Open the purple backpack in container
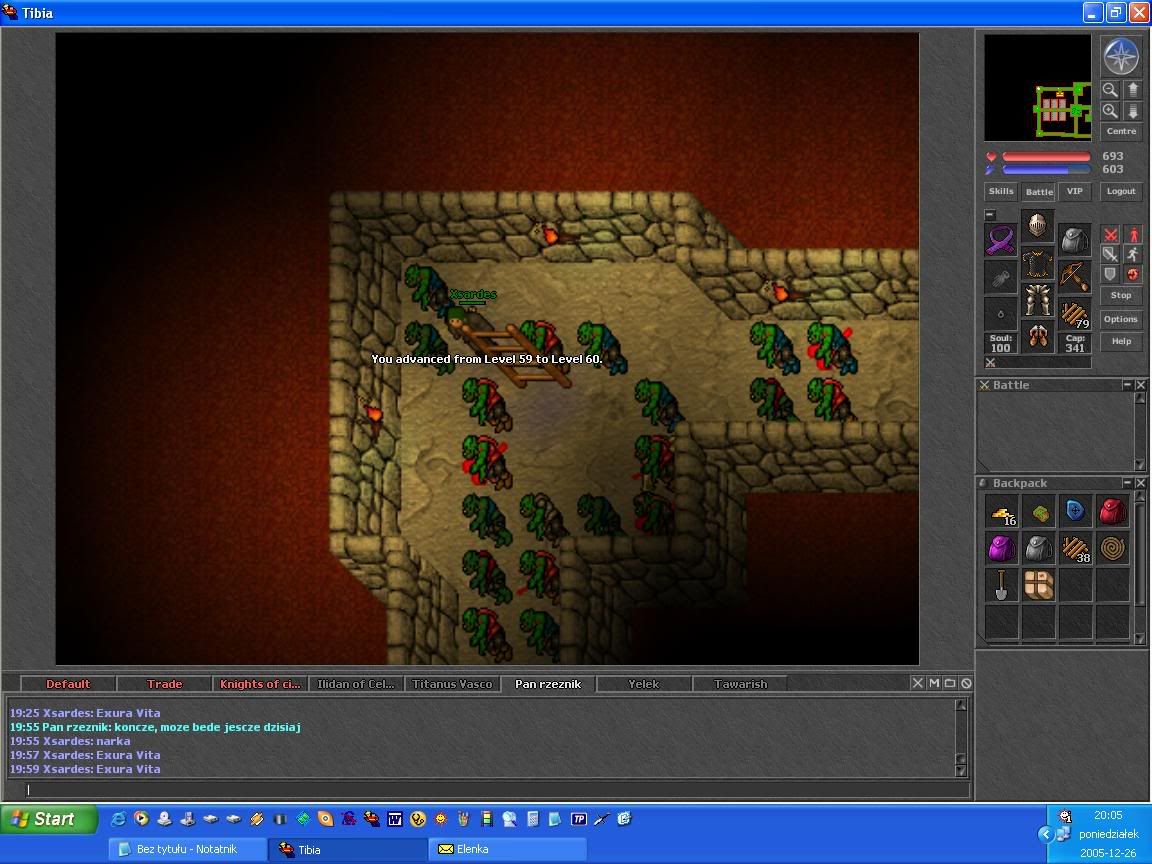The height and width of the screenshot is (864, 1152). (1002, 548)
